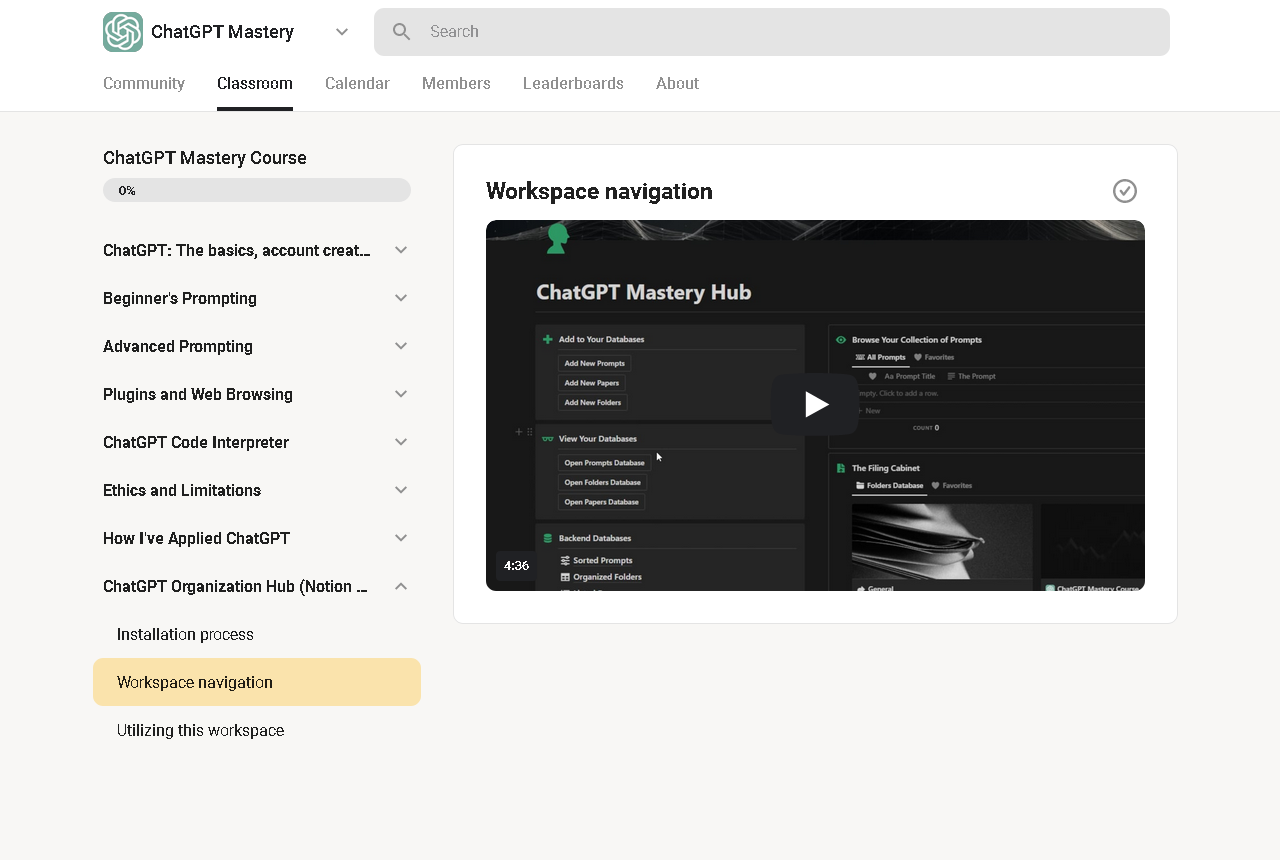Focus the Search input field
1280x860 pixels.
pyautogui.click(x=772, y=32)
